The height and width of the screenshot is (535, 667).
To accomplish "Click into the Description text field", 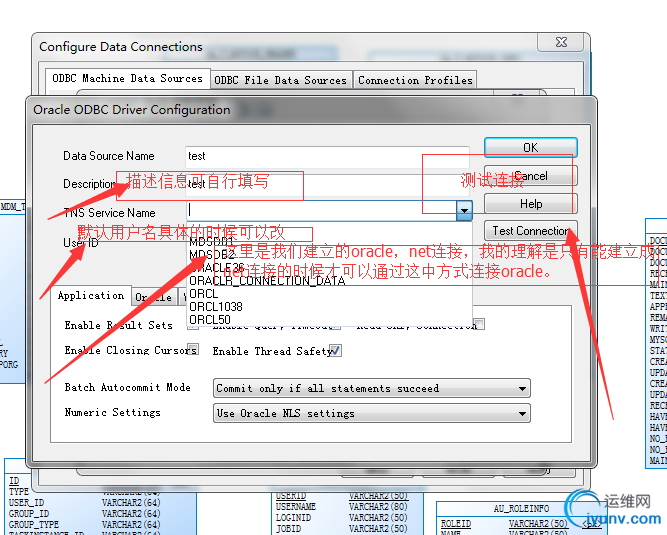I will pyautogui.click(x=327, y=184).
